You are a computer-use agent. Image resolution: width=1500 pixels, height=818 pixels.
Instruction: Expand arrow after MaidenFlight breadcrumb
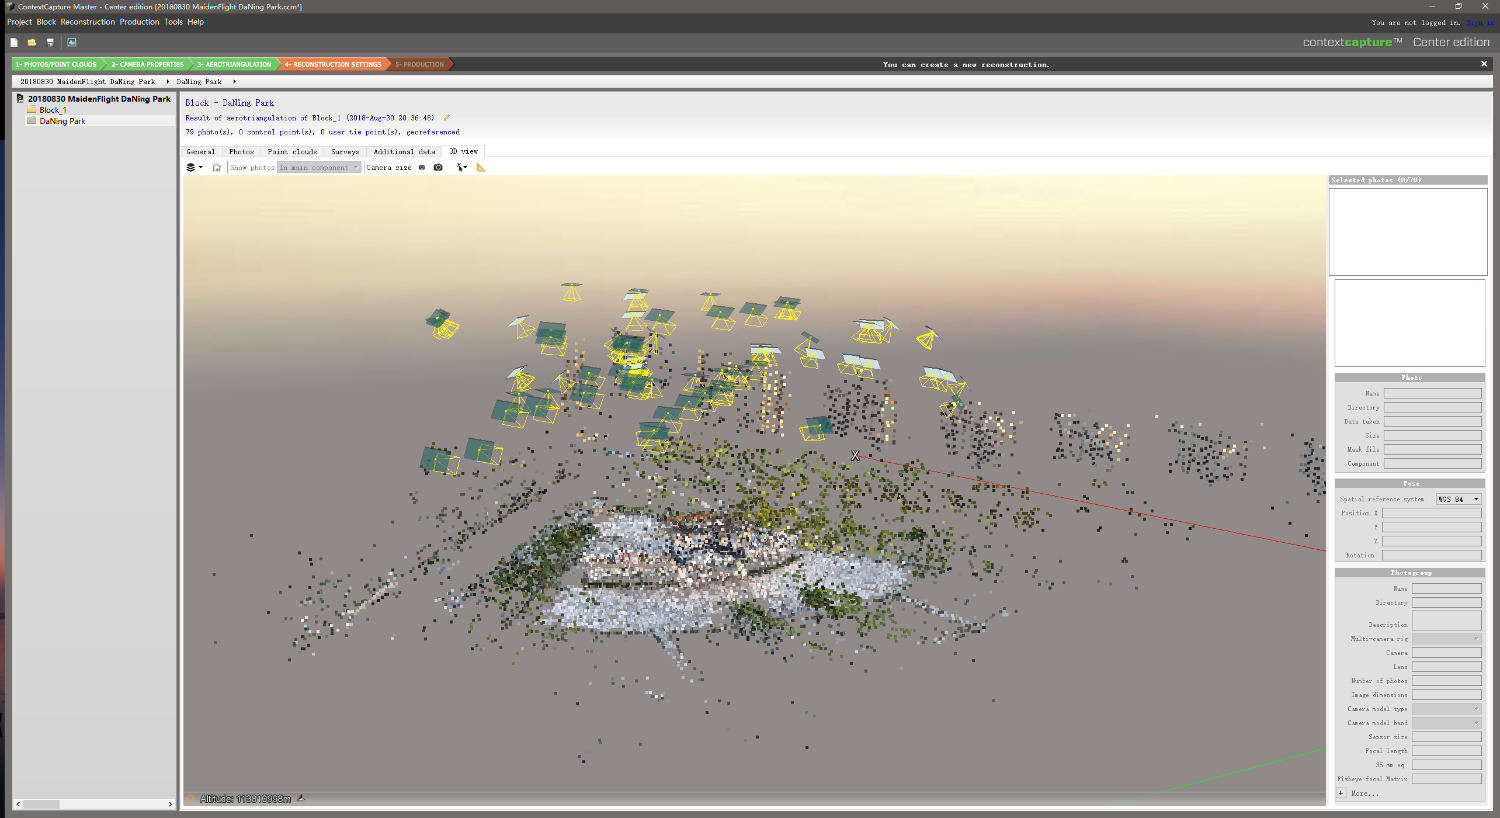167,81
